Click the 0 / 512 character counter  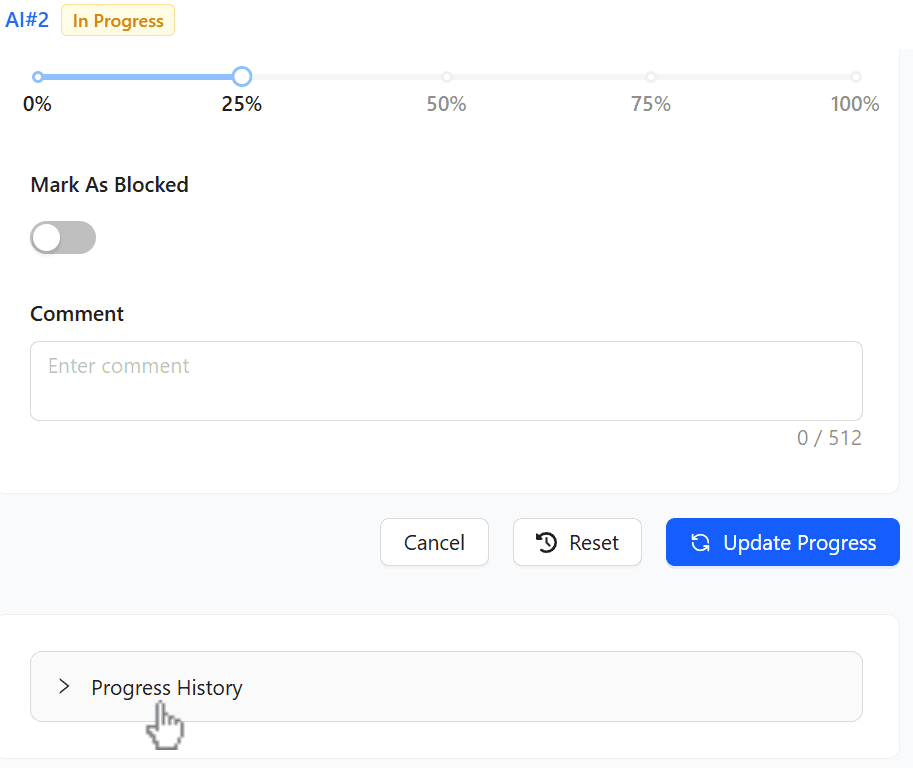click(x=829, y=437)
